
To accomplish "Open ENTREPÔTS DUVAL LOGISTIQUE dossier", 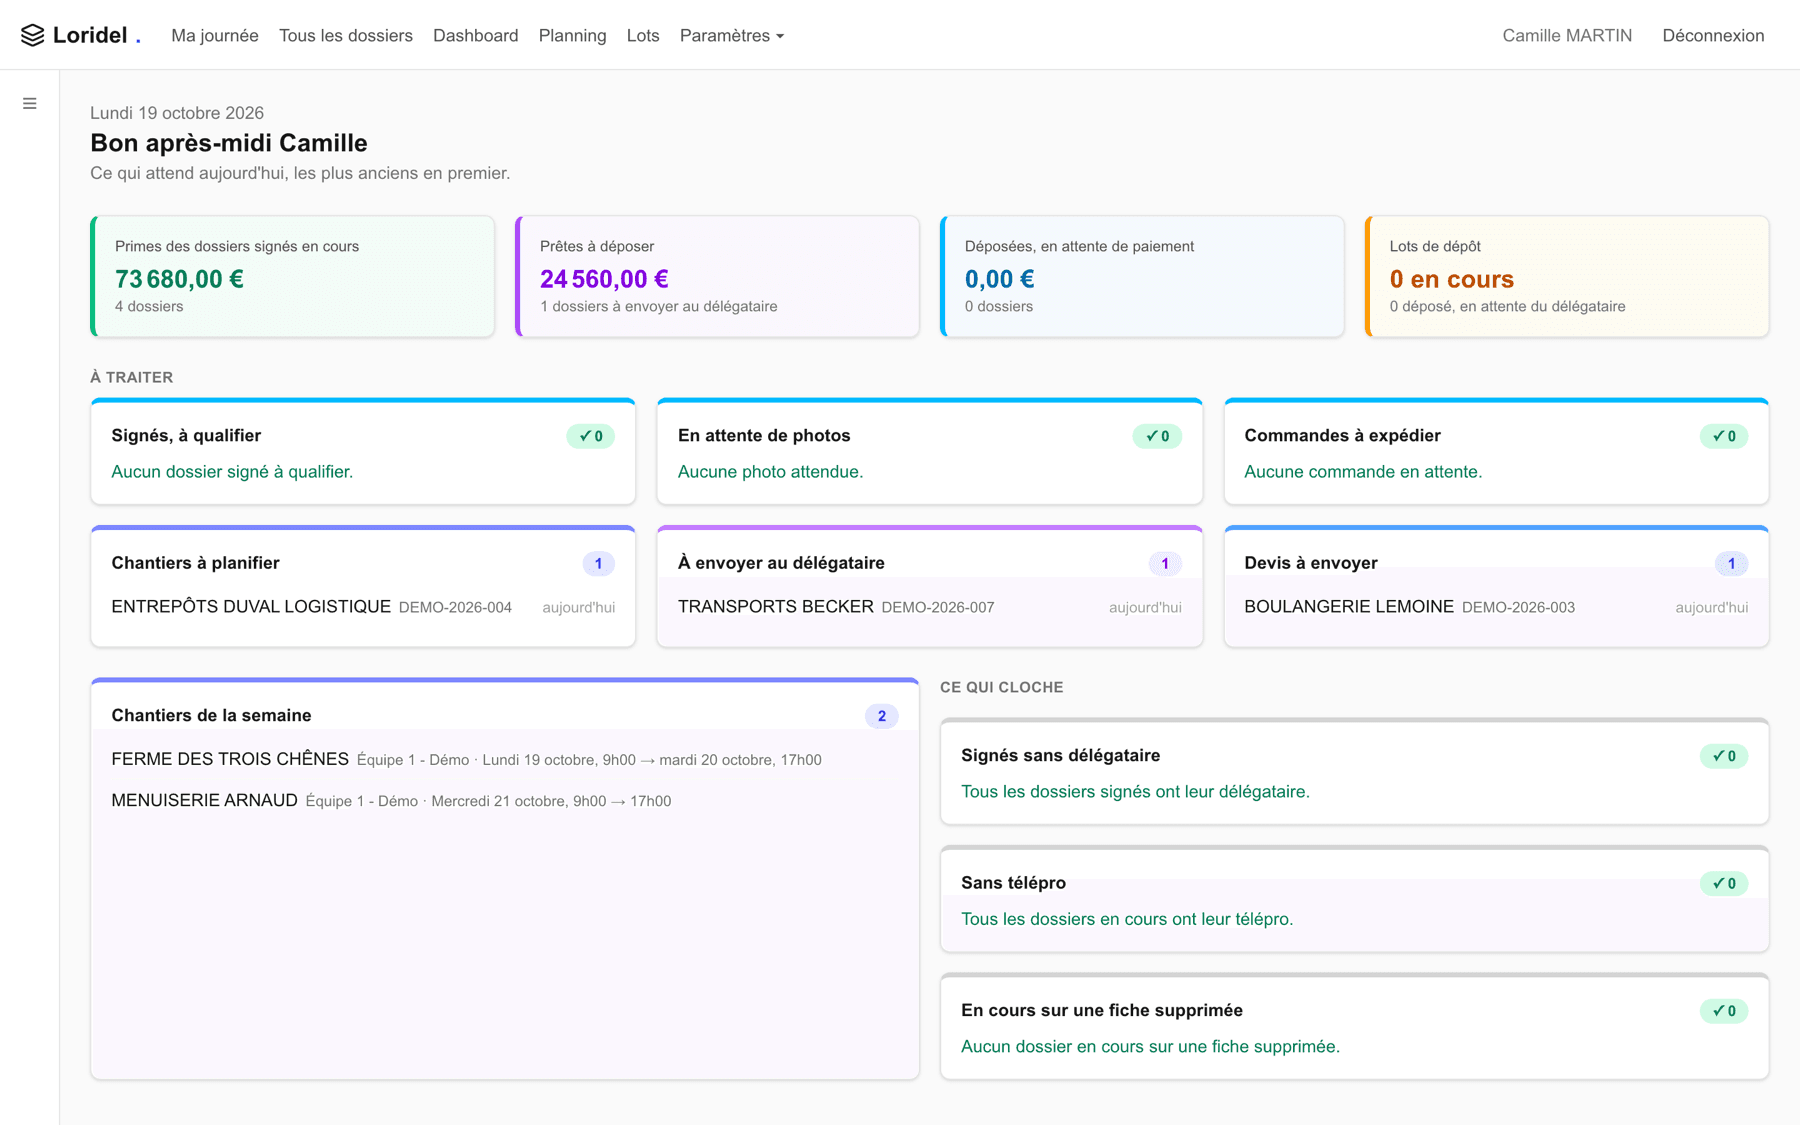I will point(363,607).
